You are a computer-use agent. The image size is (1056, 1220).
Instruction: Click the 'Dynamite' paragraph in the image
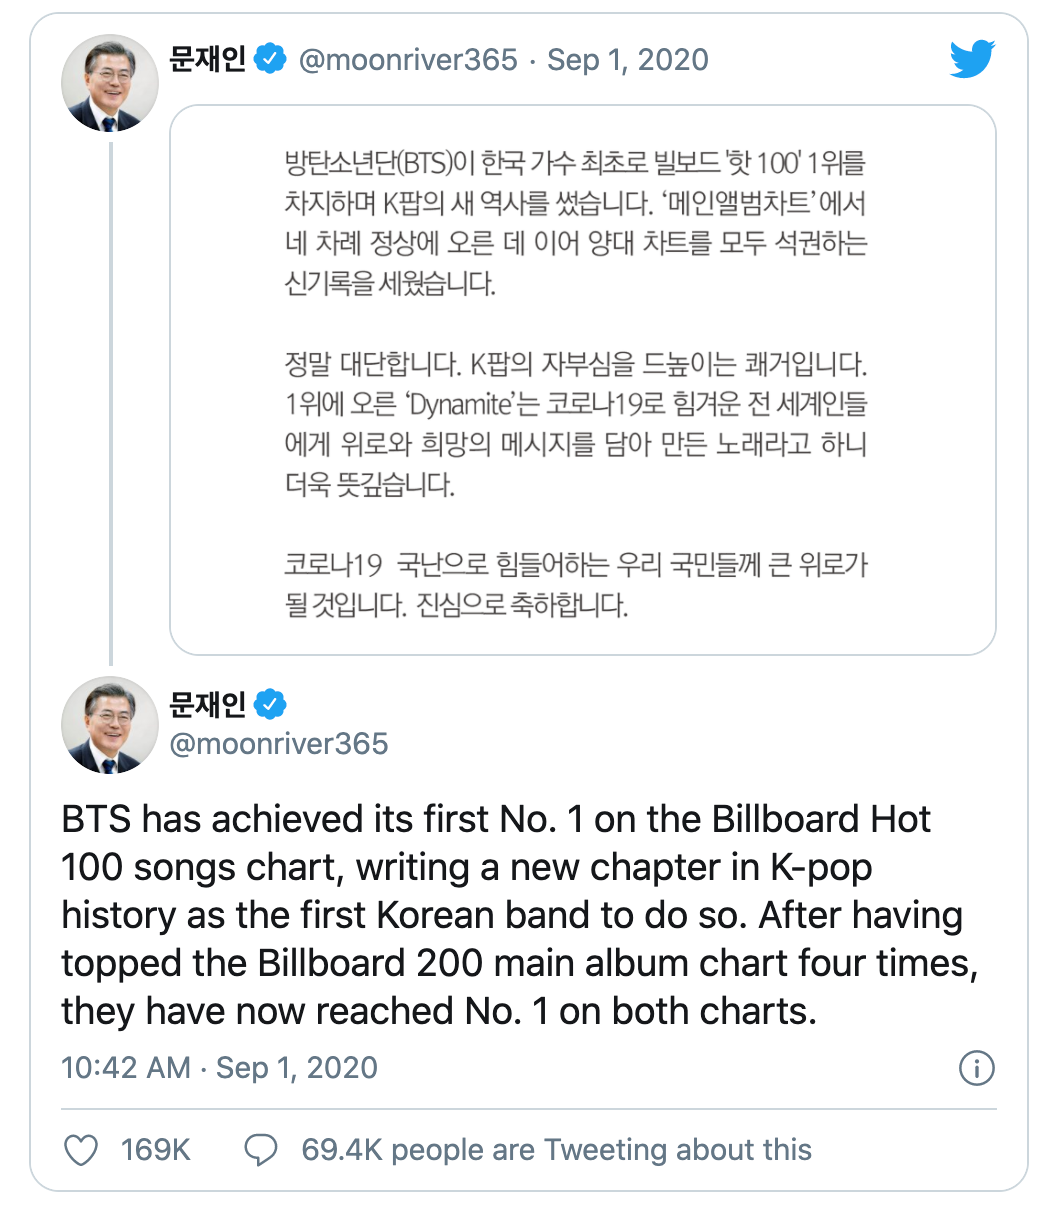click(x=575, y=424)
